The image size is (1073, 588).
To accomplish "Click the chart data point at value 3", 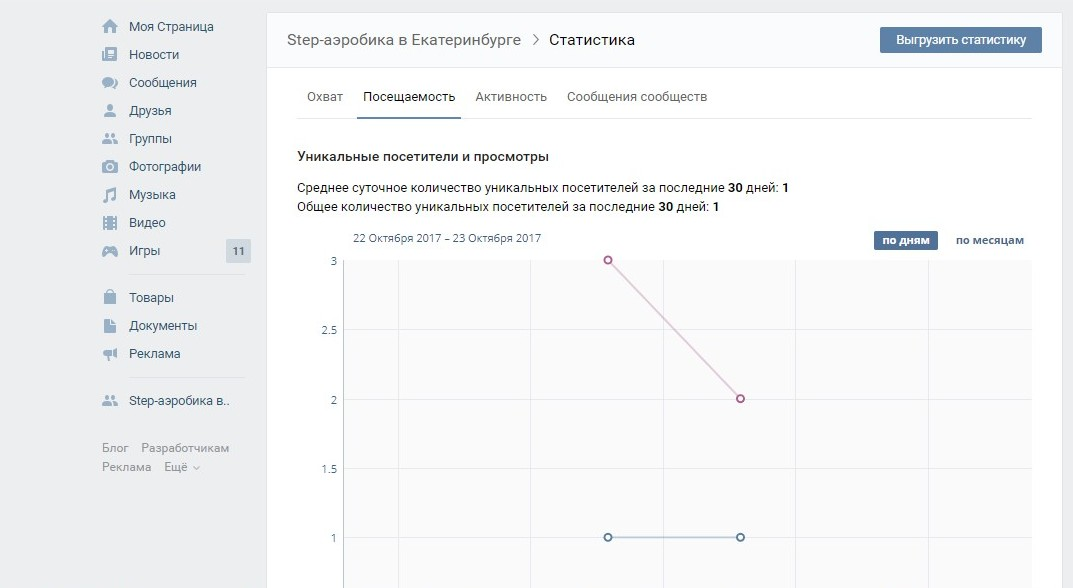I will [x=607, y=260].
